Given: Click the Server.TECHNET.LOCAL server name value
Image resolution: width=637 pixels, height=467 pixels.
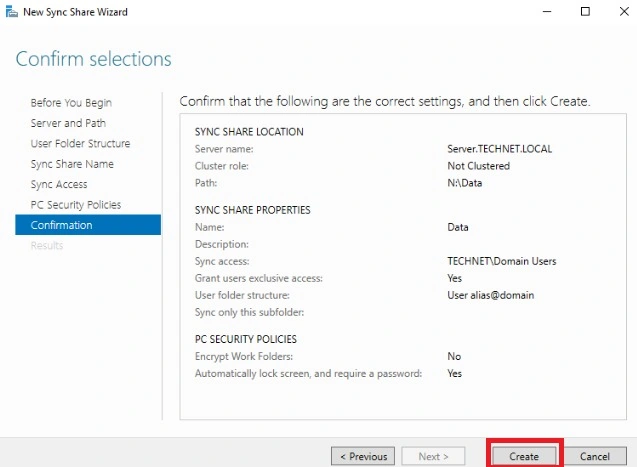Looking at the screenshot, I should tap(500, 149).
